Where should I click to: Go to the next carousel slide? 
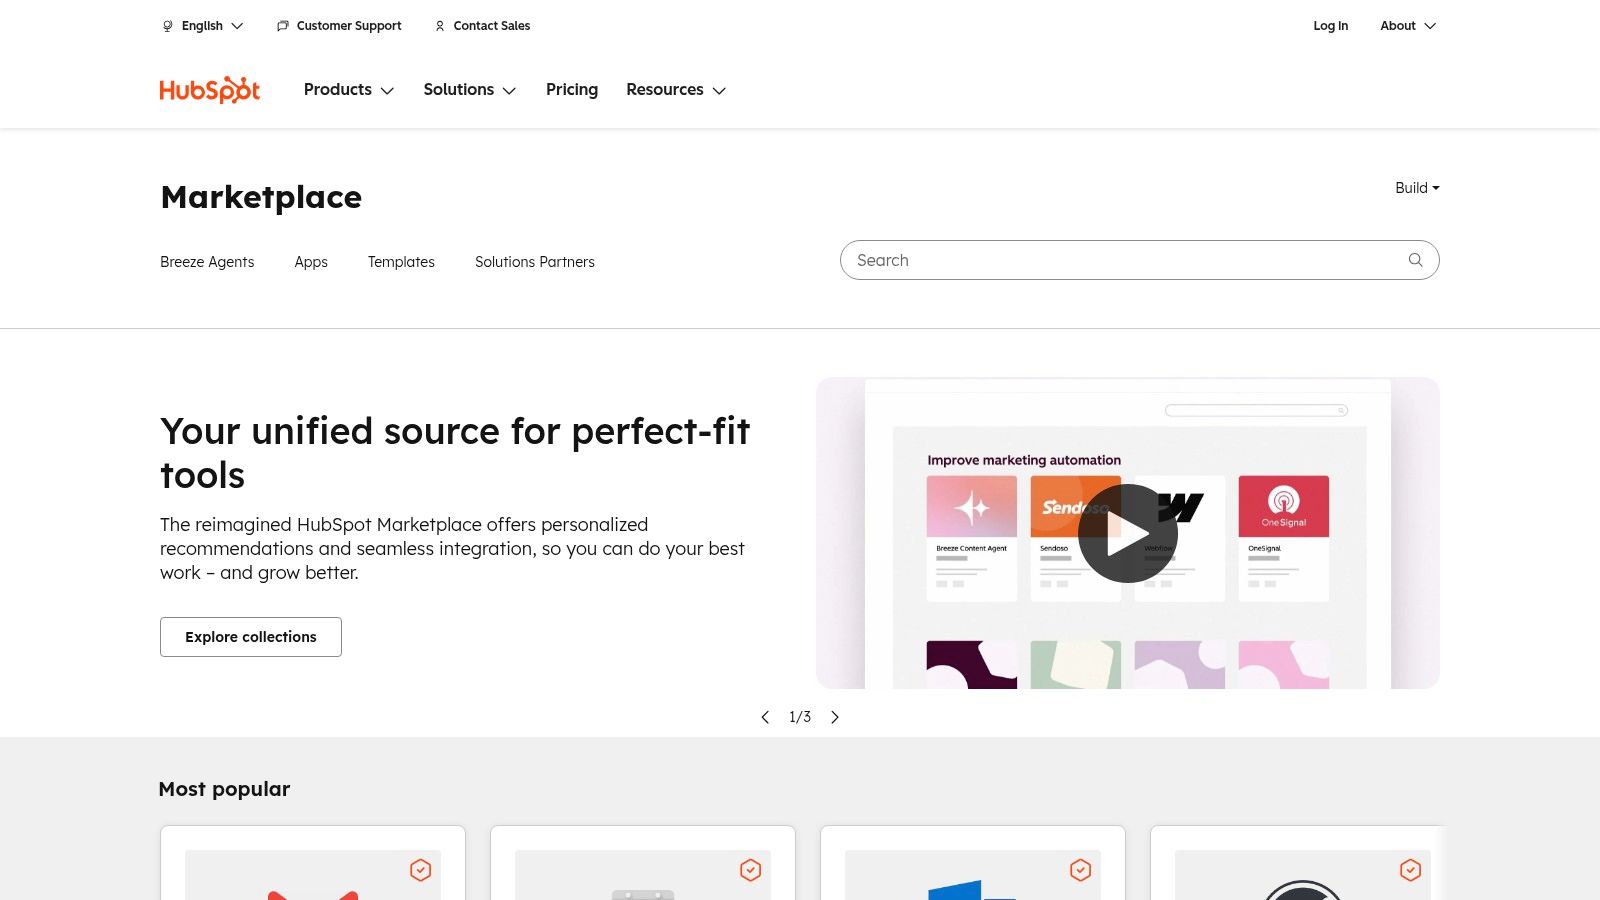point(835,717)
